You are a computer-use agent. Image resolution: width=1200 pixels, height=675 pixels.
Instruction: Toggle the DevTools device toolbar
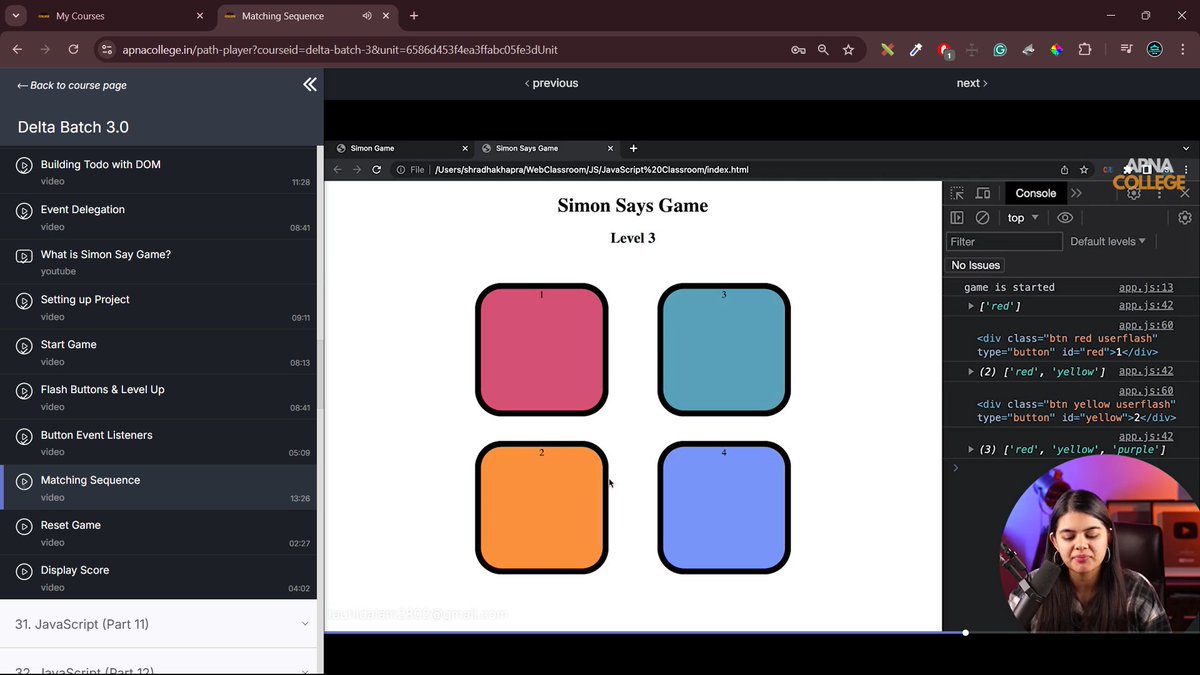[983, 194]
